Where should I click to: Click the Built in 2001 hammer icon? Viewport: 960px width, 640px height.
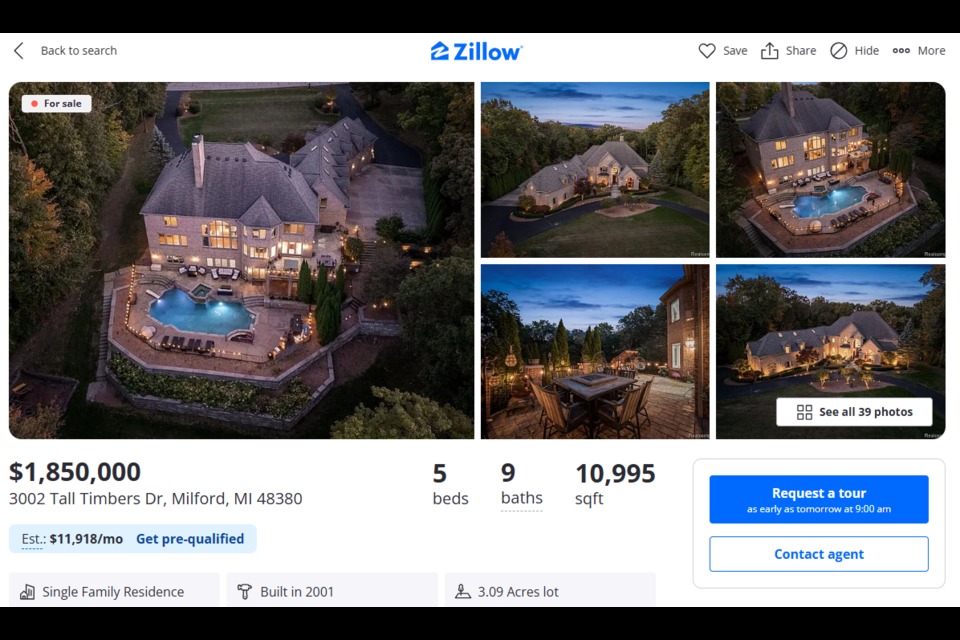tap(244, 592)
